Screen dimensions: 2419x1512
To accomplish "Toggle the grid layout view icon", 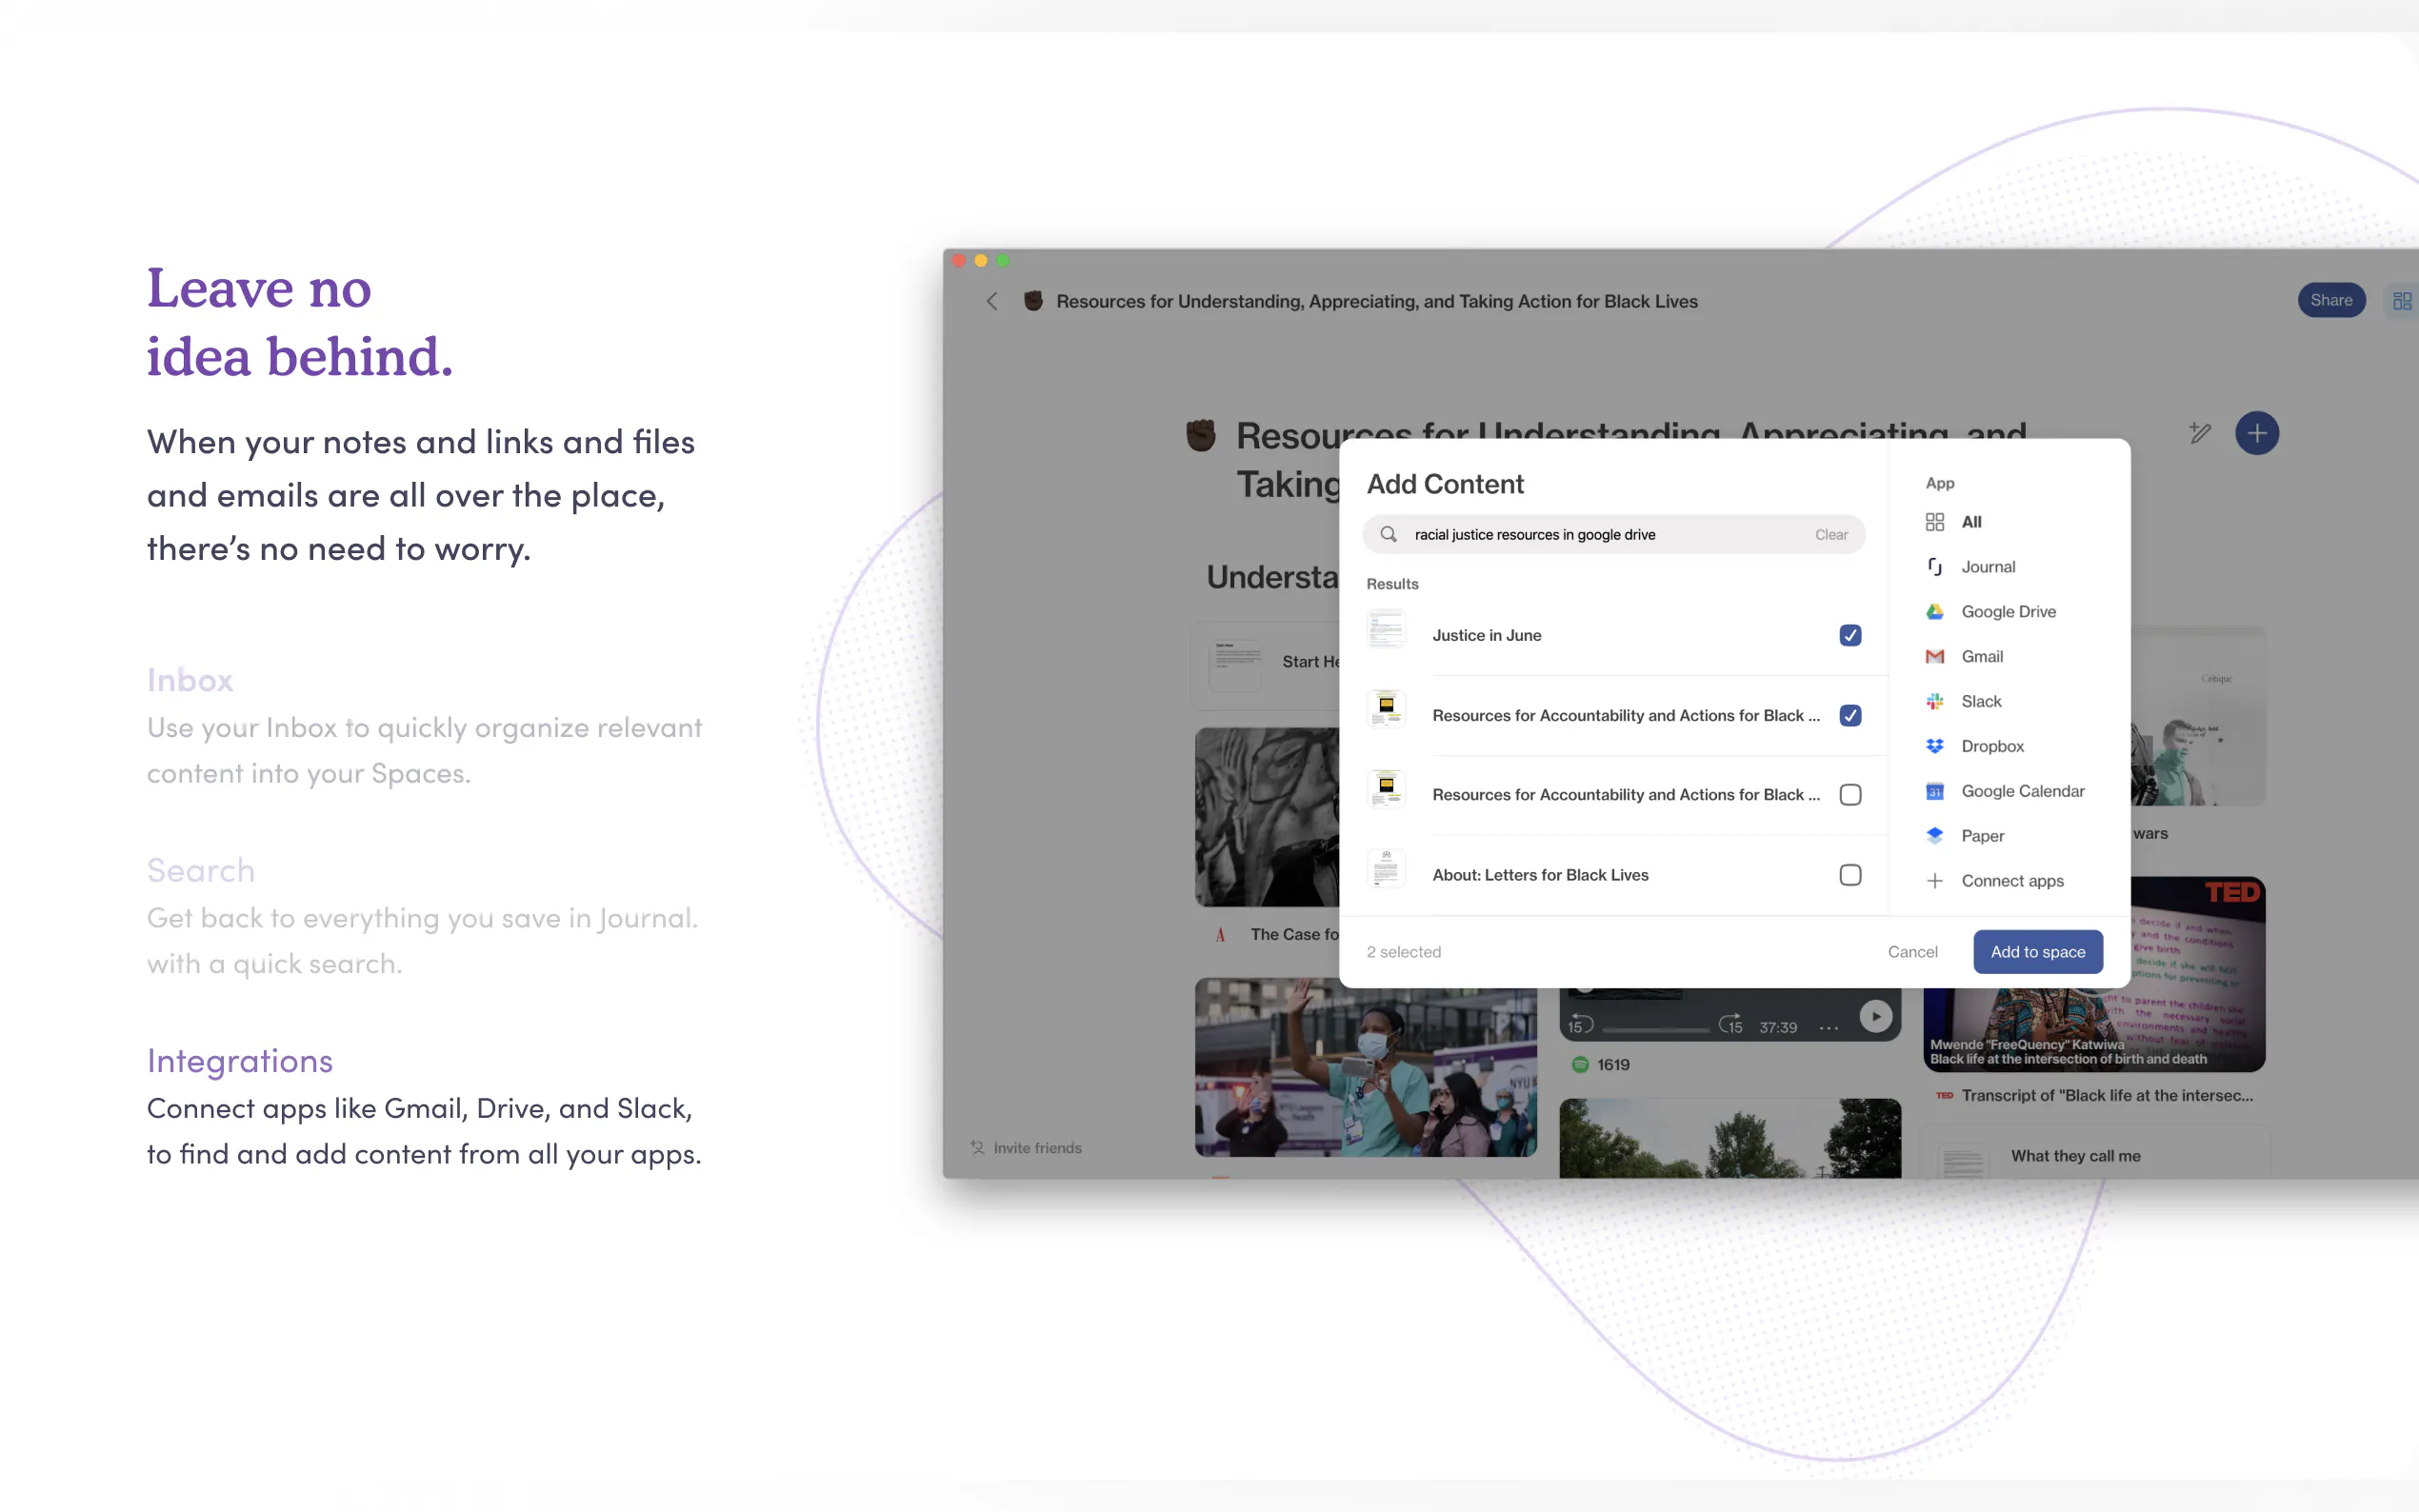I will tap(2401, 301).
